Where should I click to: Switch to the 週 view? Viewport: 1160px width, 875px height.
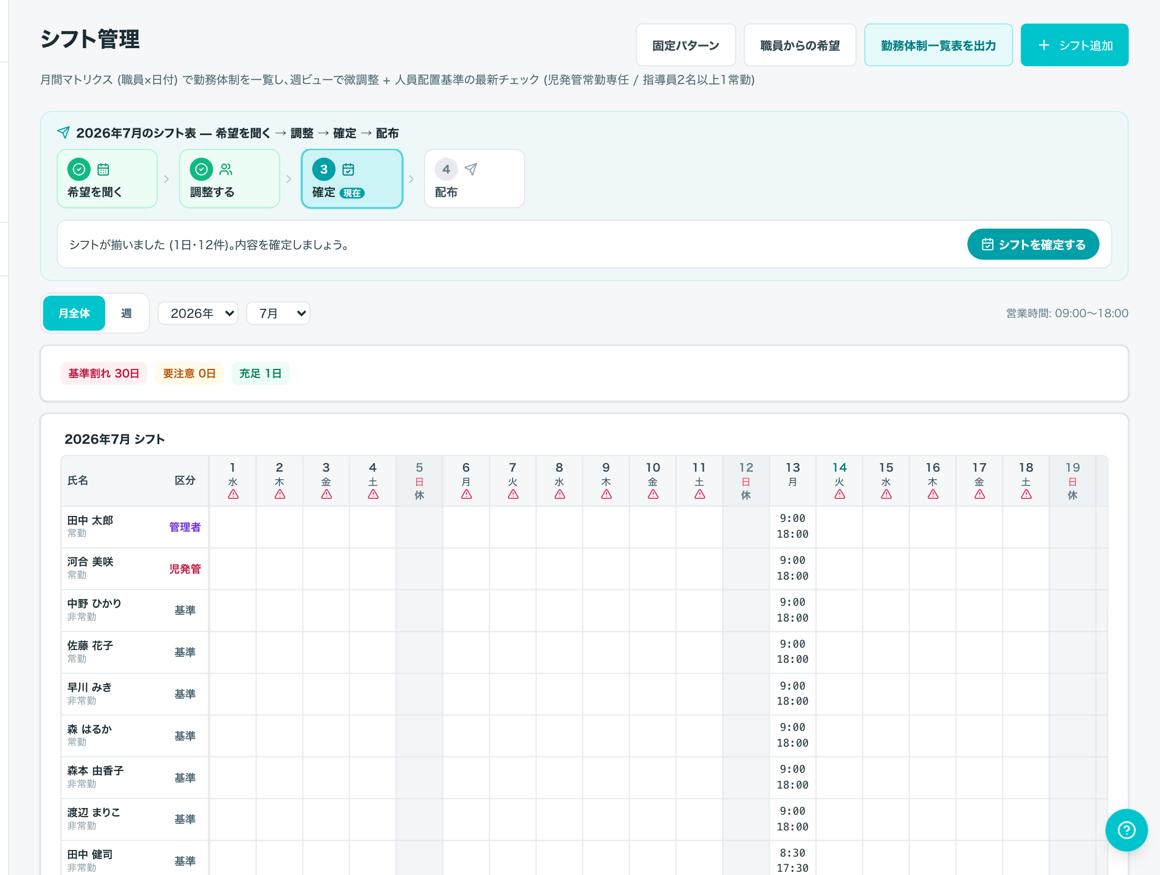click(x=127, y=314)
